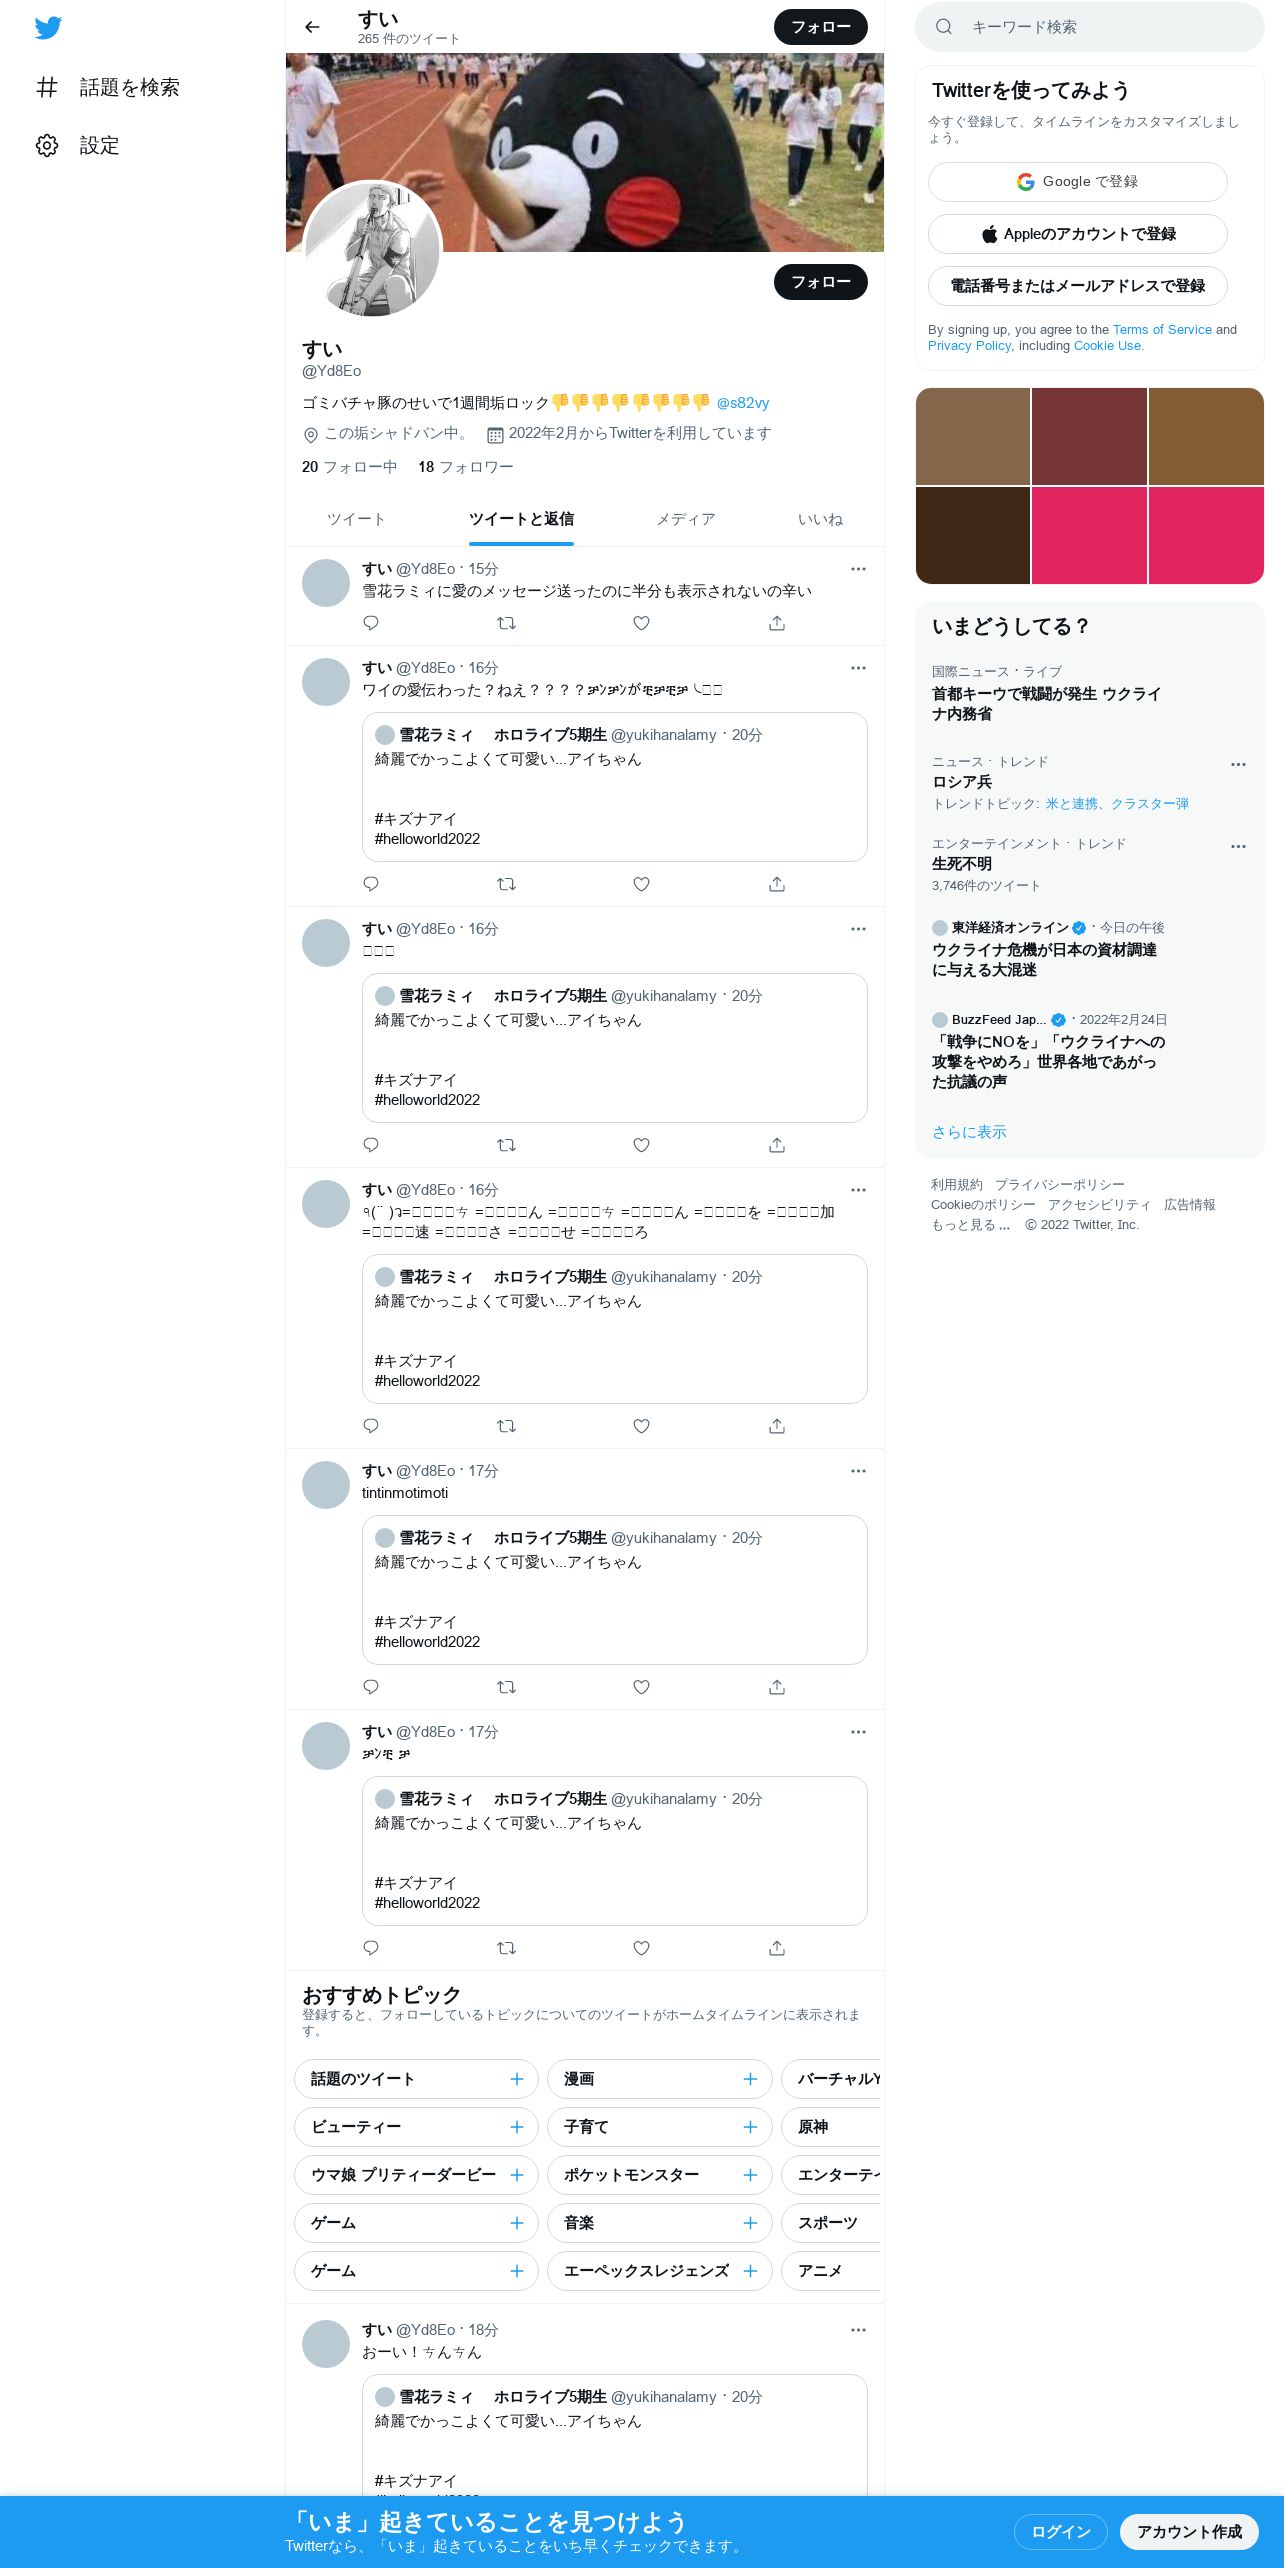Open settings gear in left sidebar

[47, 145]
